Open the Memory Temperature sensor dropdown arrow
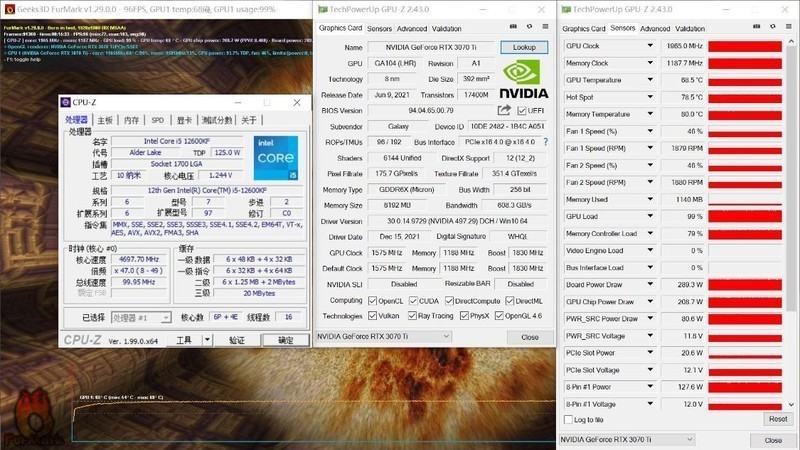Screen dimensions: 800x450 coord(650,114)
